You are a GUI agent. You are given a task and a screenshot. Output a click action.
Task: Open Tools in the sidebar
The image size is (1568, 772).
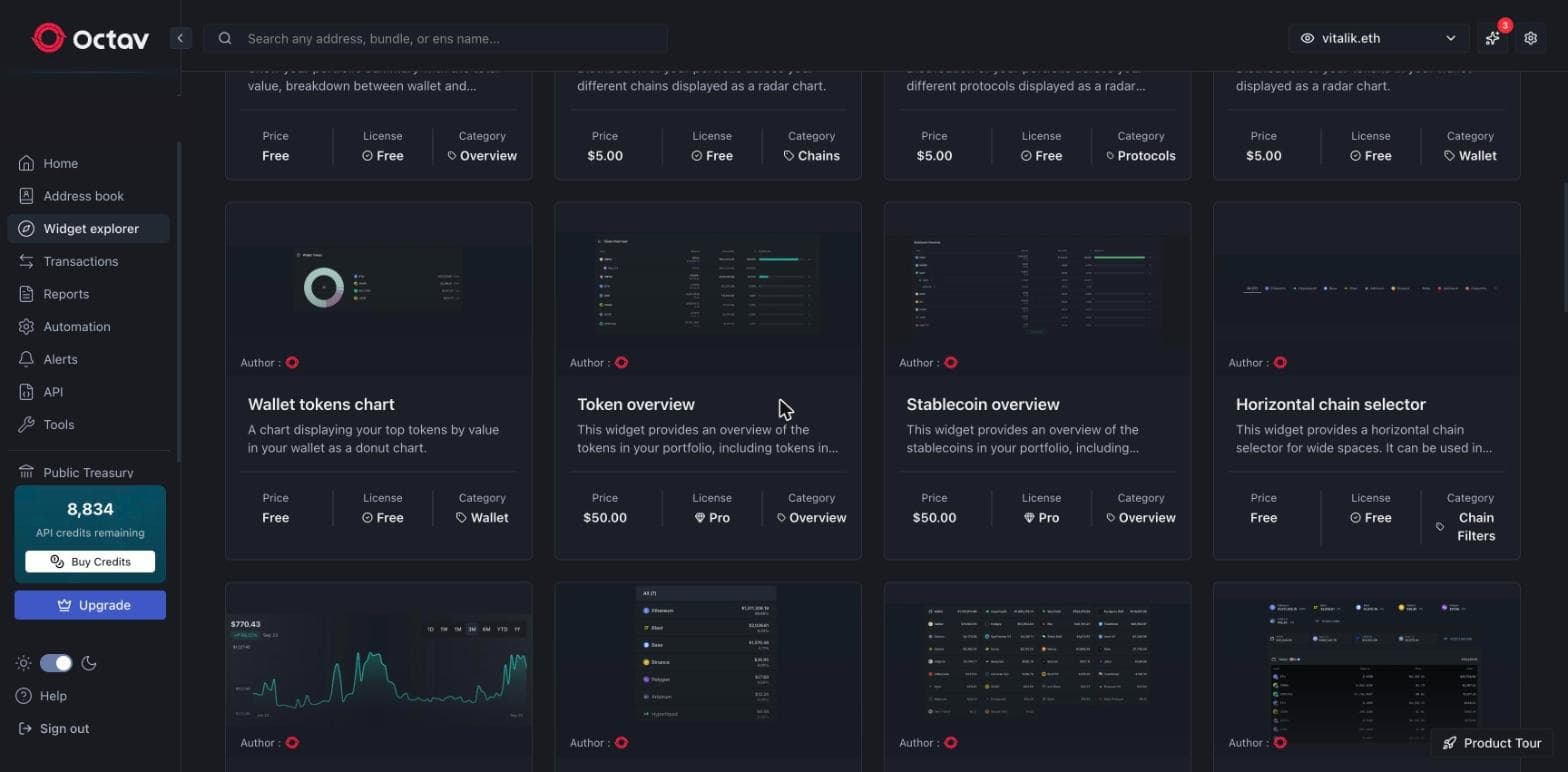tap(88, 424)
